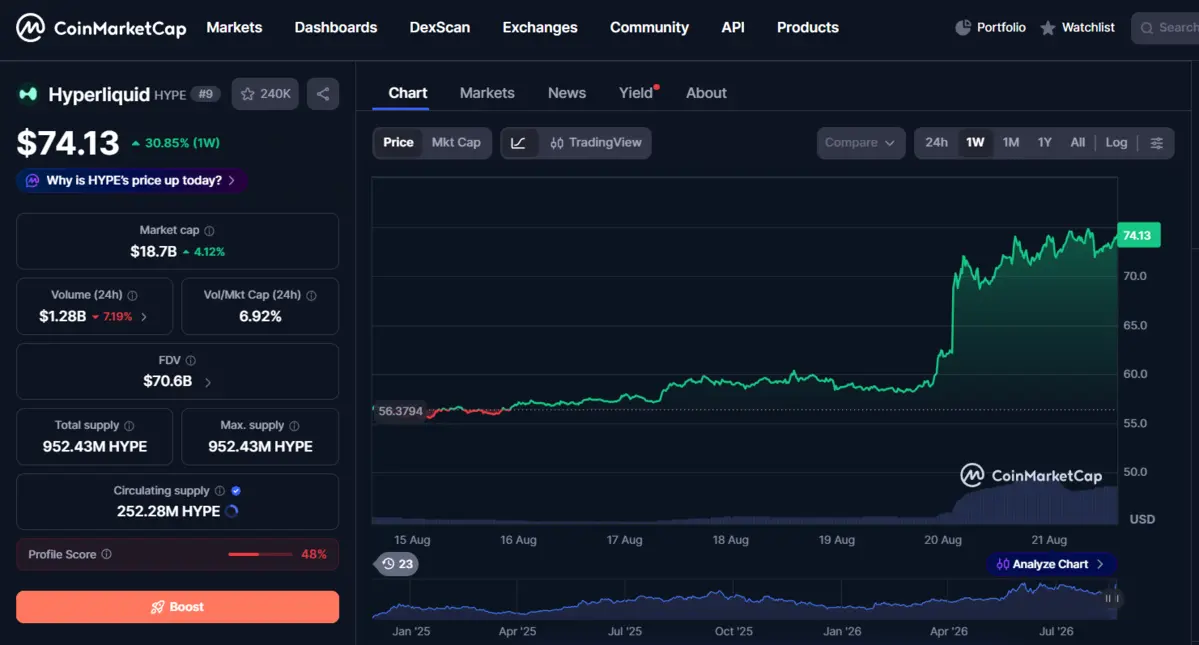Set chart range to All
The height and width of the screenshot is (645, 1199).
[1077, 143]
